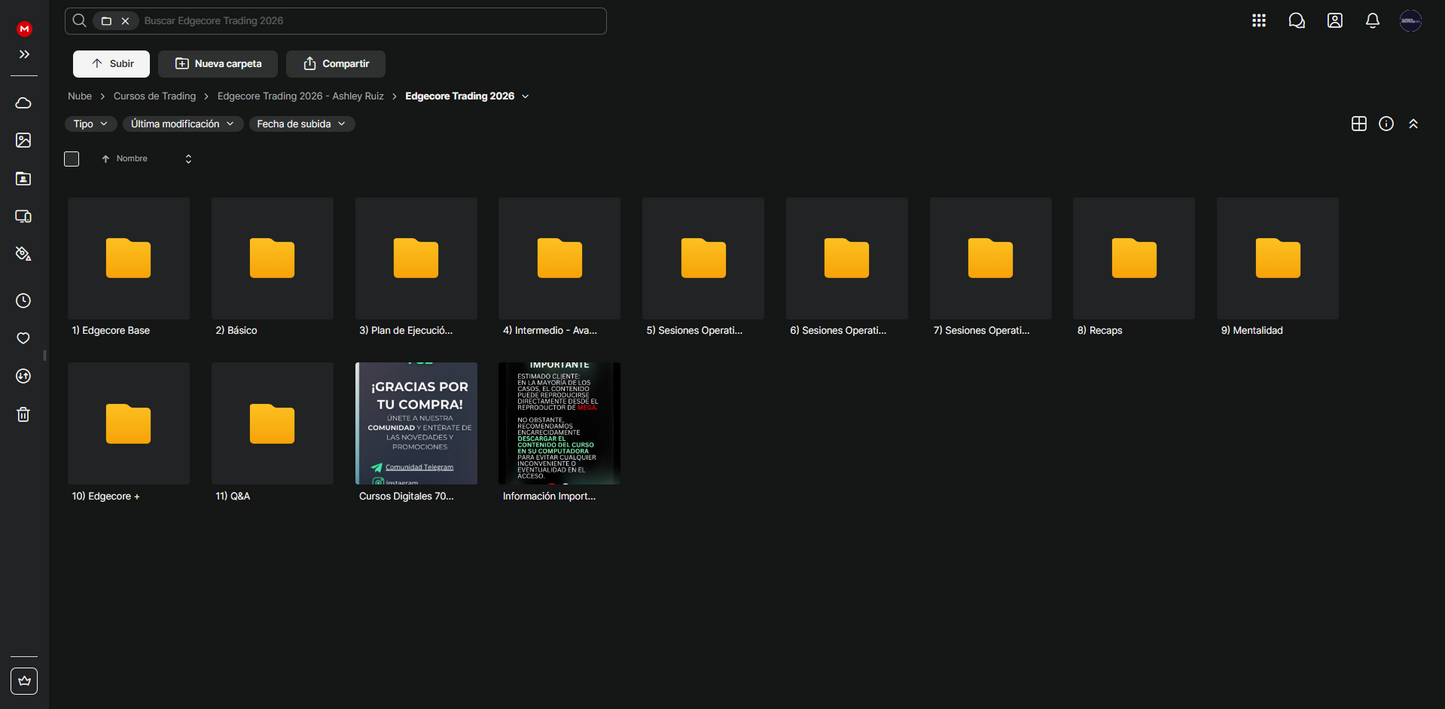This screenshot has width=1445, height=709.
Task: Tick the select all checkbox
Action: (72, 159)
